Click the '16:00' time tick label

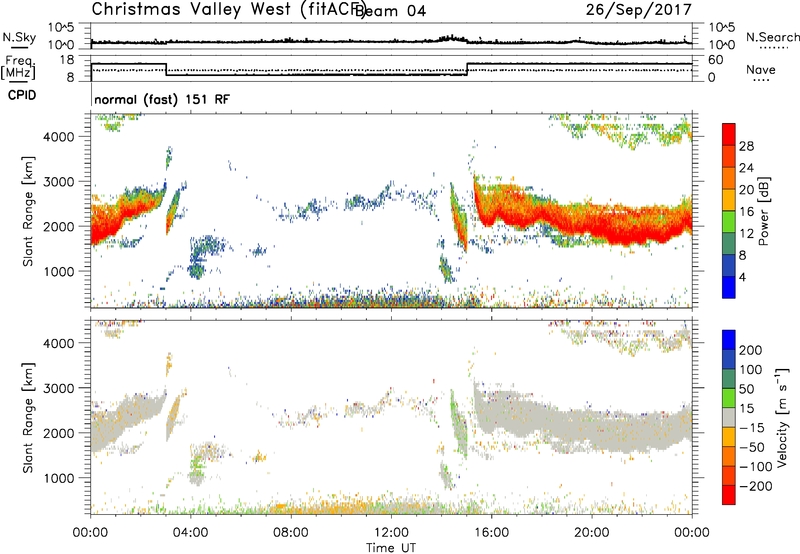[491, 533]
